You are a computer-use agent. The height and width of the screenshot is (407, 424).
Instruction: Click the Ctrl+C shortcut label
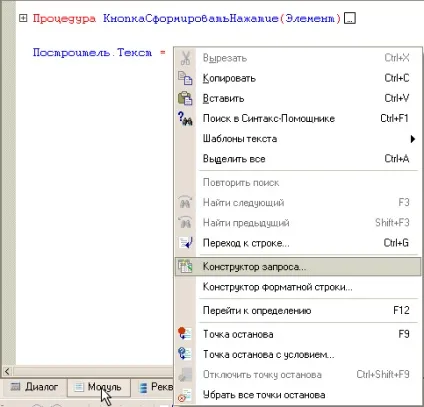click(397, 78)
